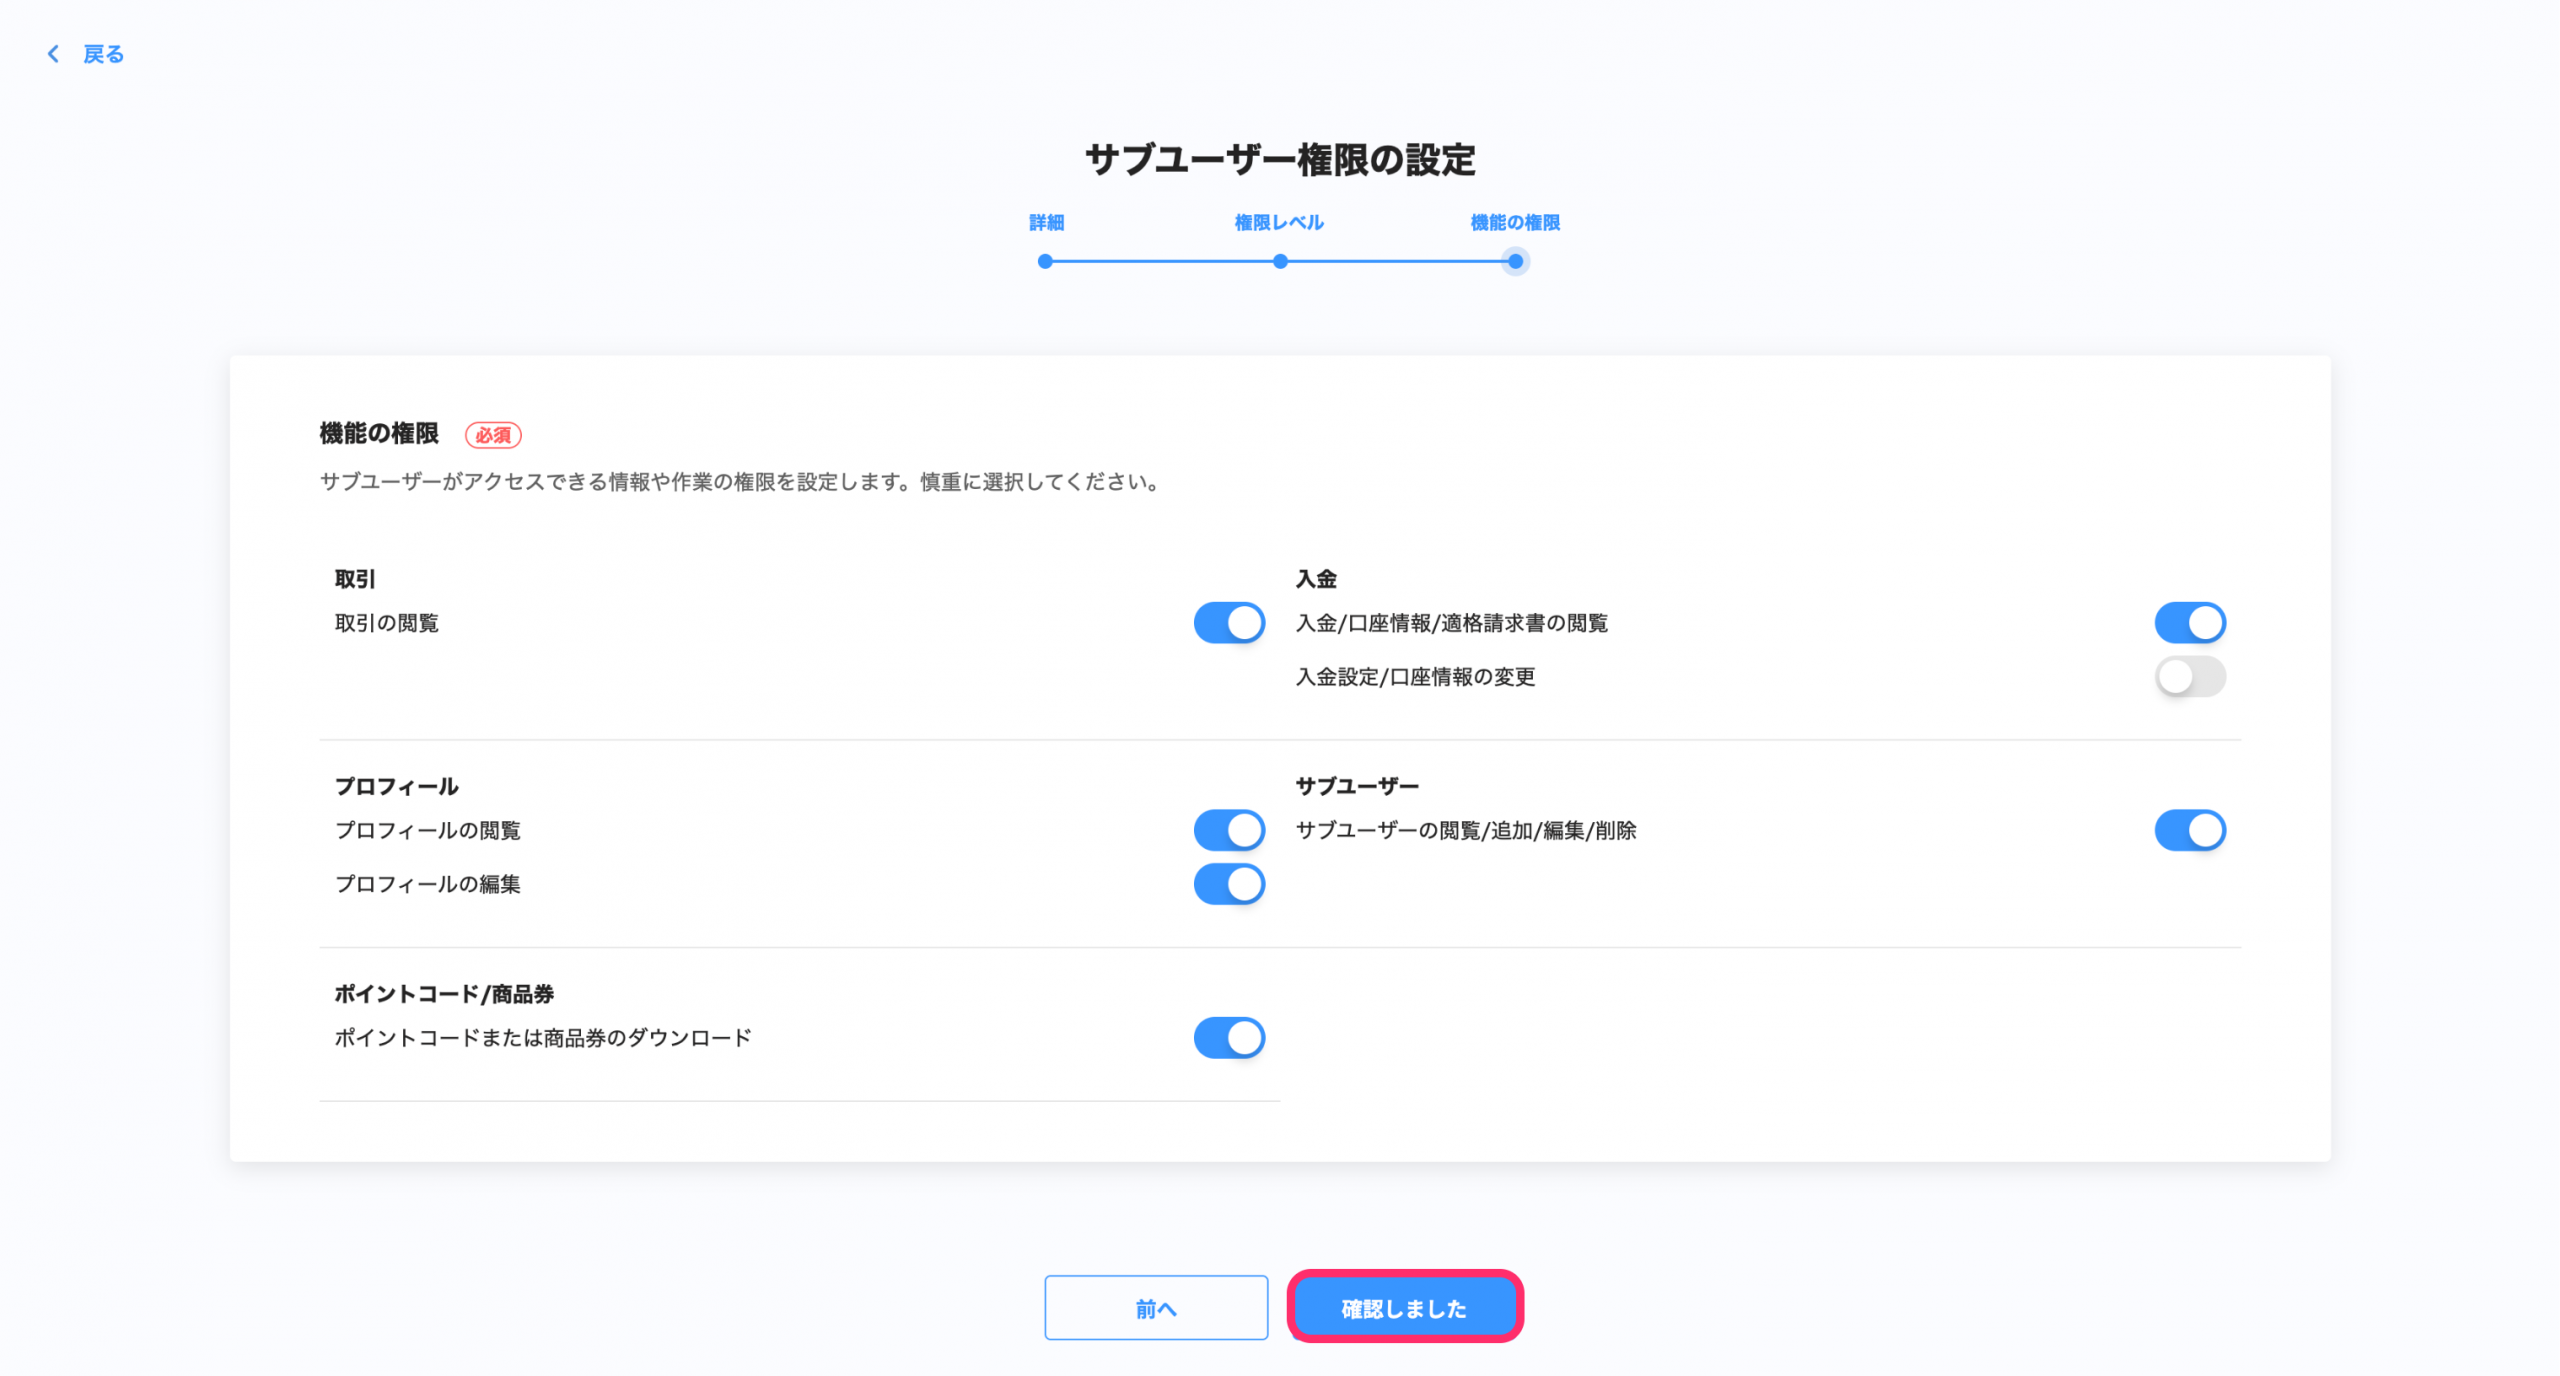The width and height of the screenshot is (2560, 1376).
Task: Select the 詳細 step label
Action: (x=1046, y=222)
